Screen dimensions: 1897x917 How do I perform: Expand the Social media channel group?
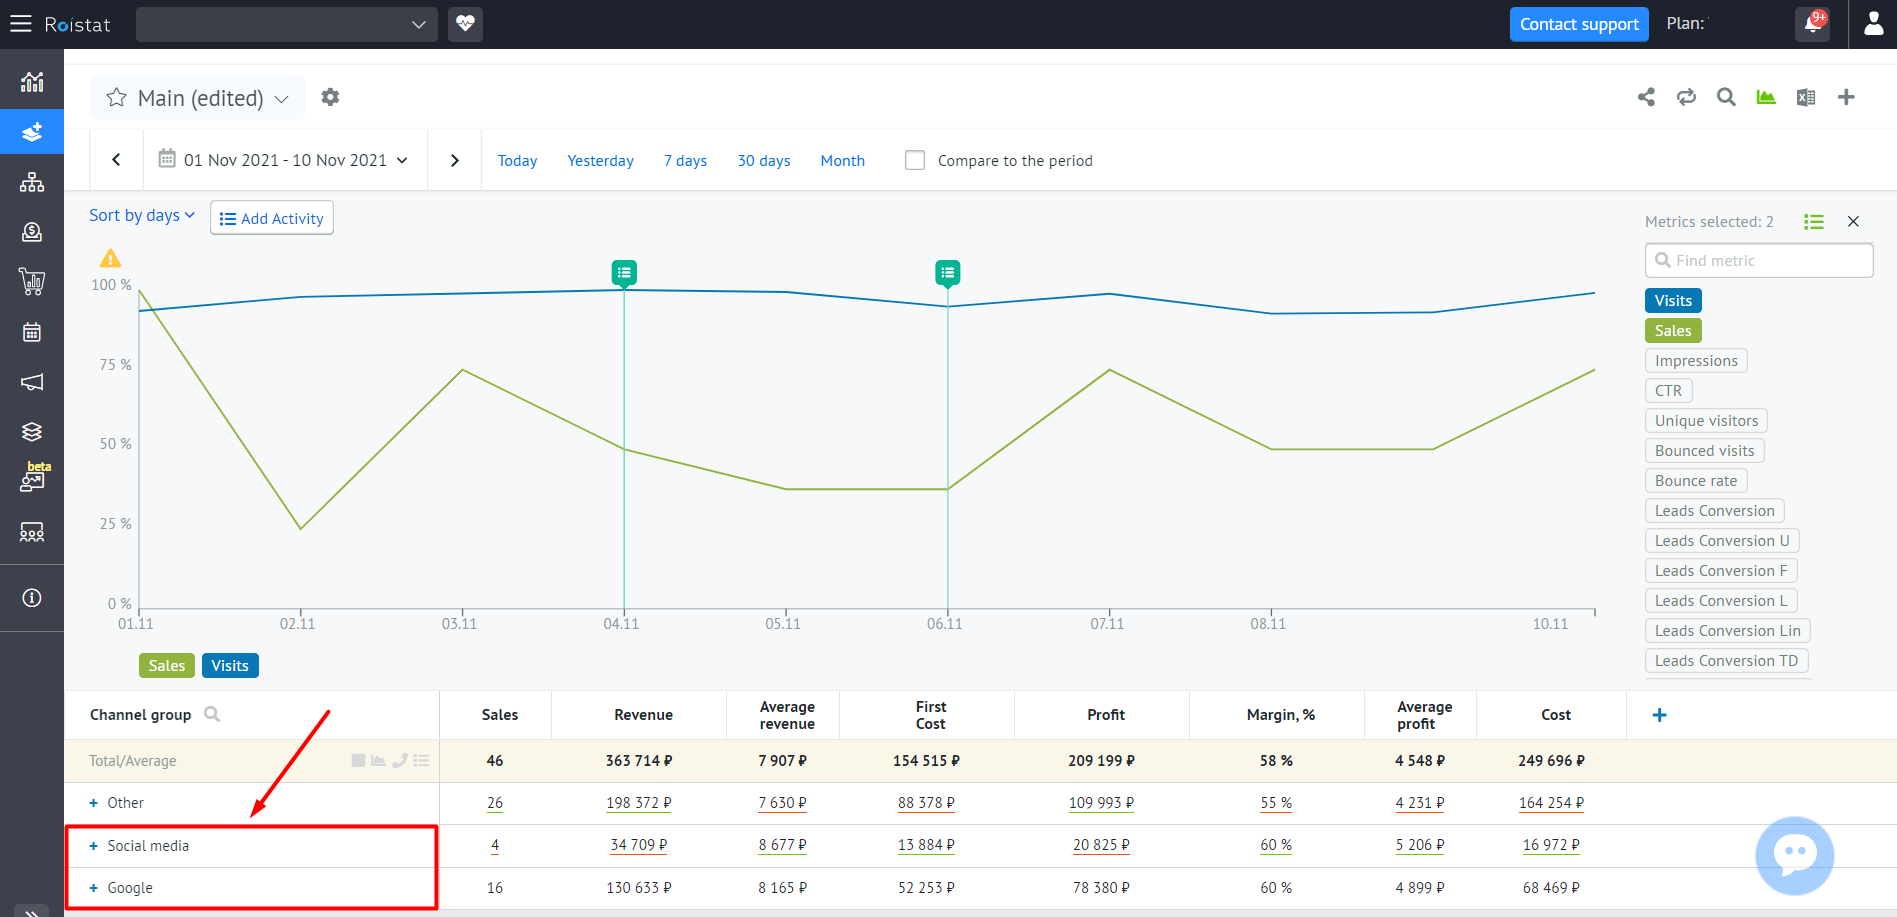click(93, 846)
